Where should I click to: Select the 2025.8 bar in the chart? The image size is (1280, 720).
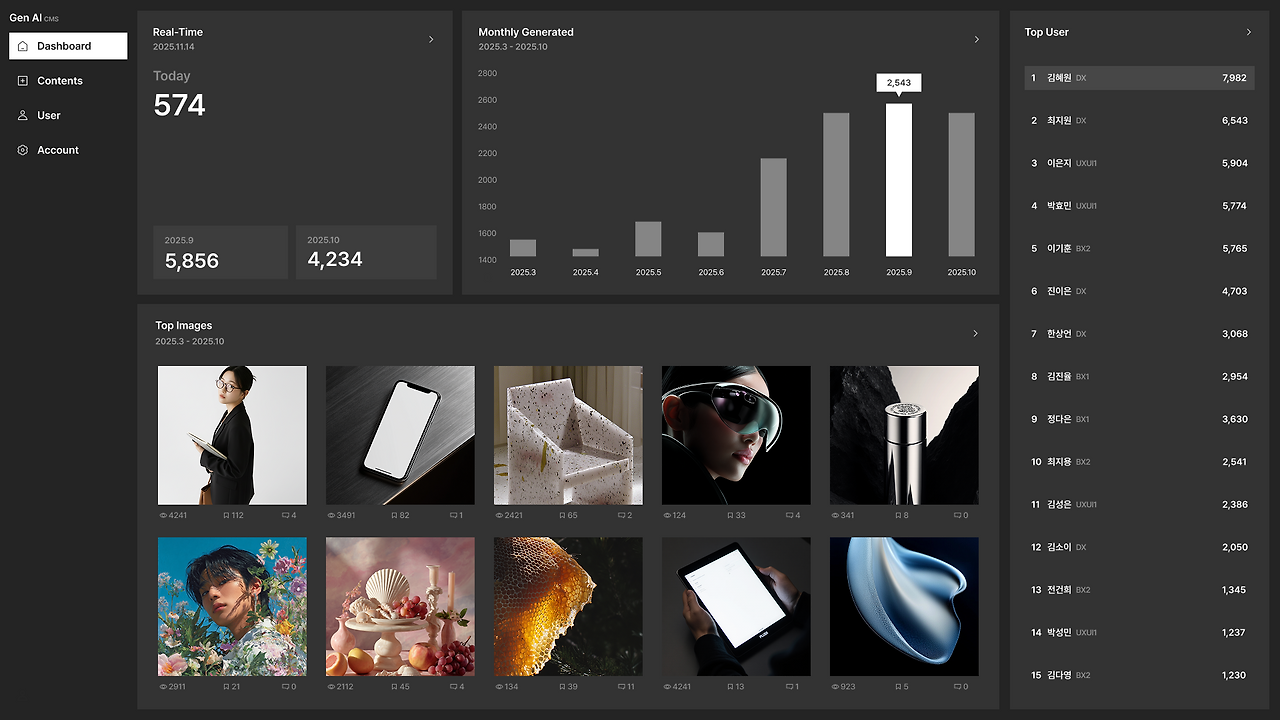point(836,185)
